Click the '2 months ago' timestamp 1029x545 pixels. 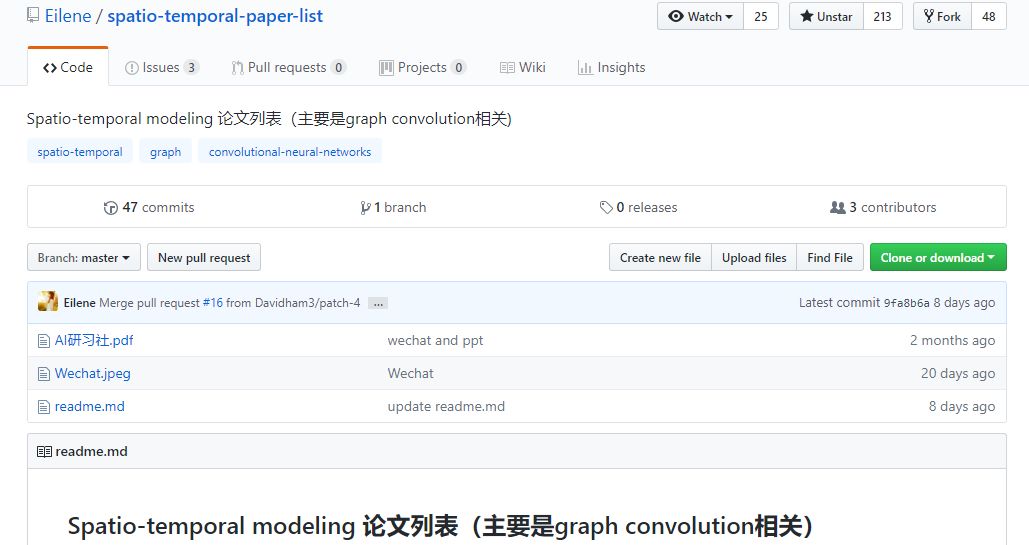coord(952,340)
